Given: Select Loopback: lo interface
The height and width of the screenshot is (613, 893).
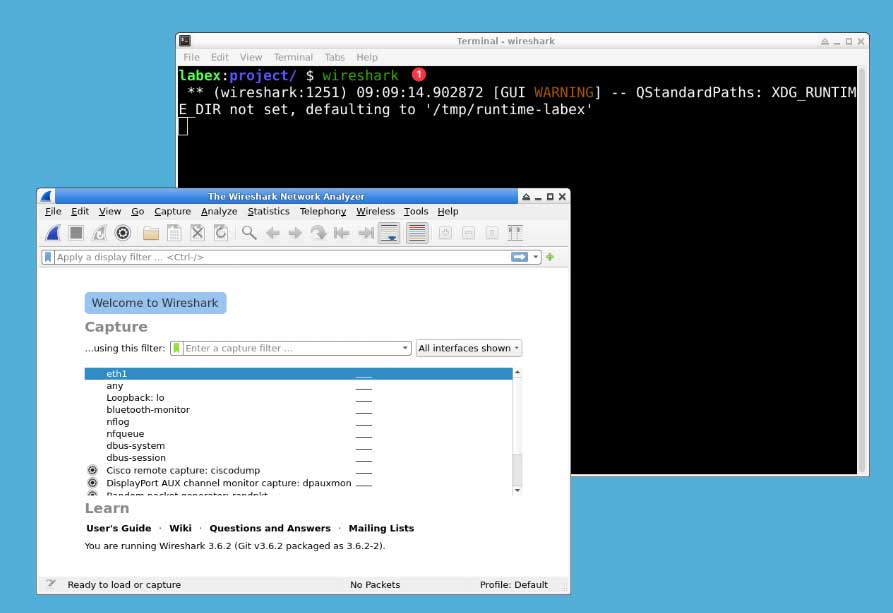Looking at the screenshot, I should tap(298, 398).
